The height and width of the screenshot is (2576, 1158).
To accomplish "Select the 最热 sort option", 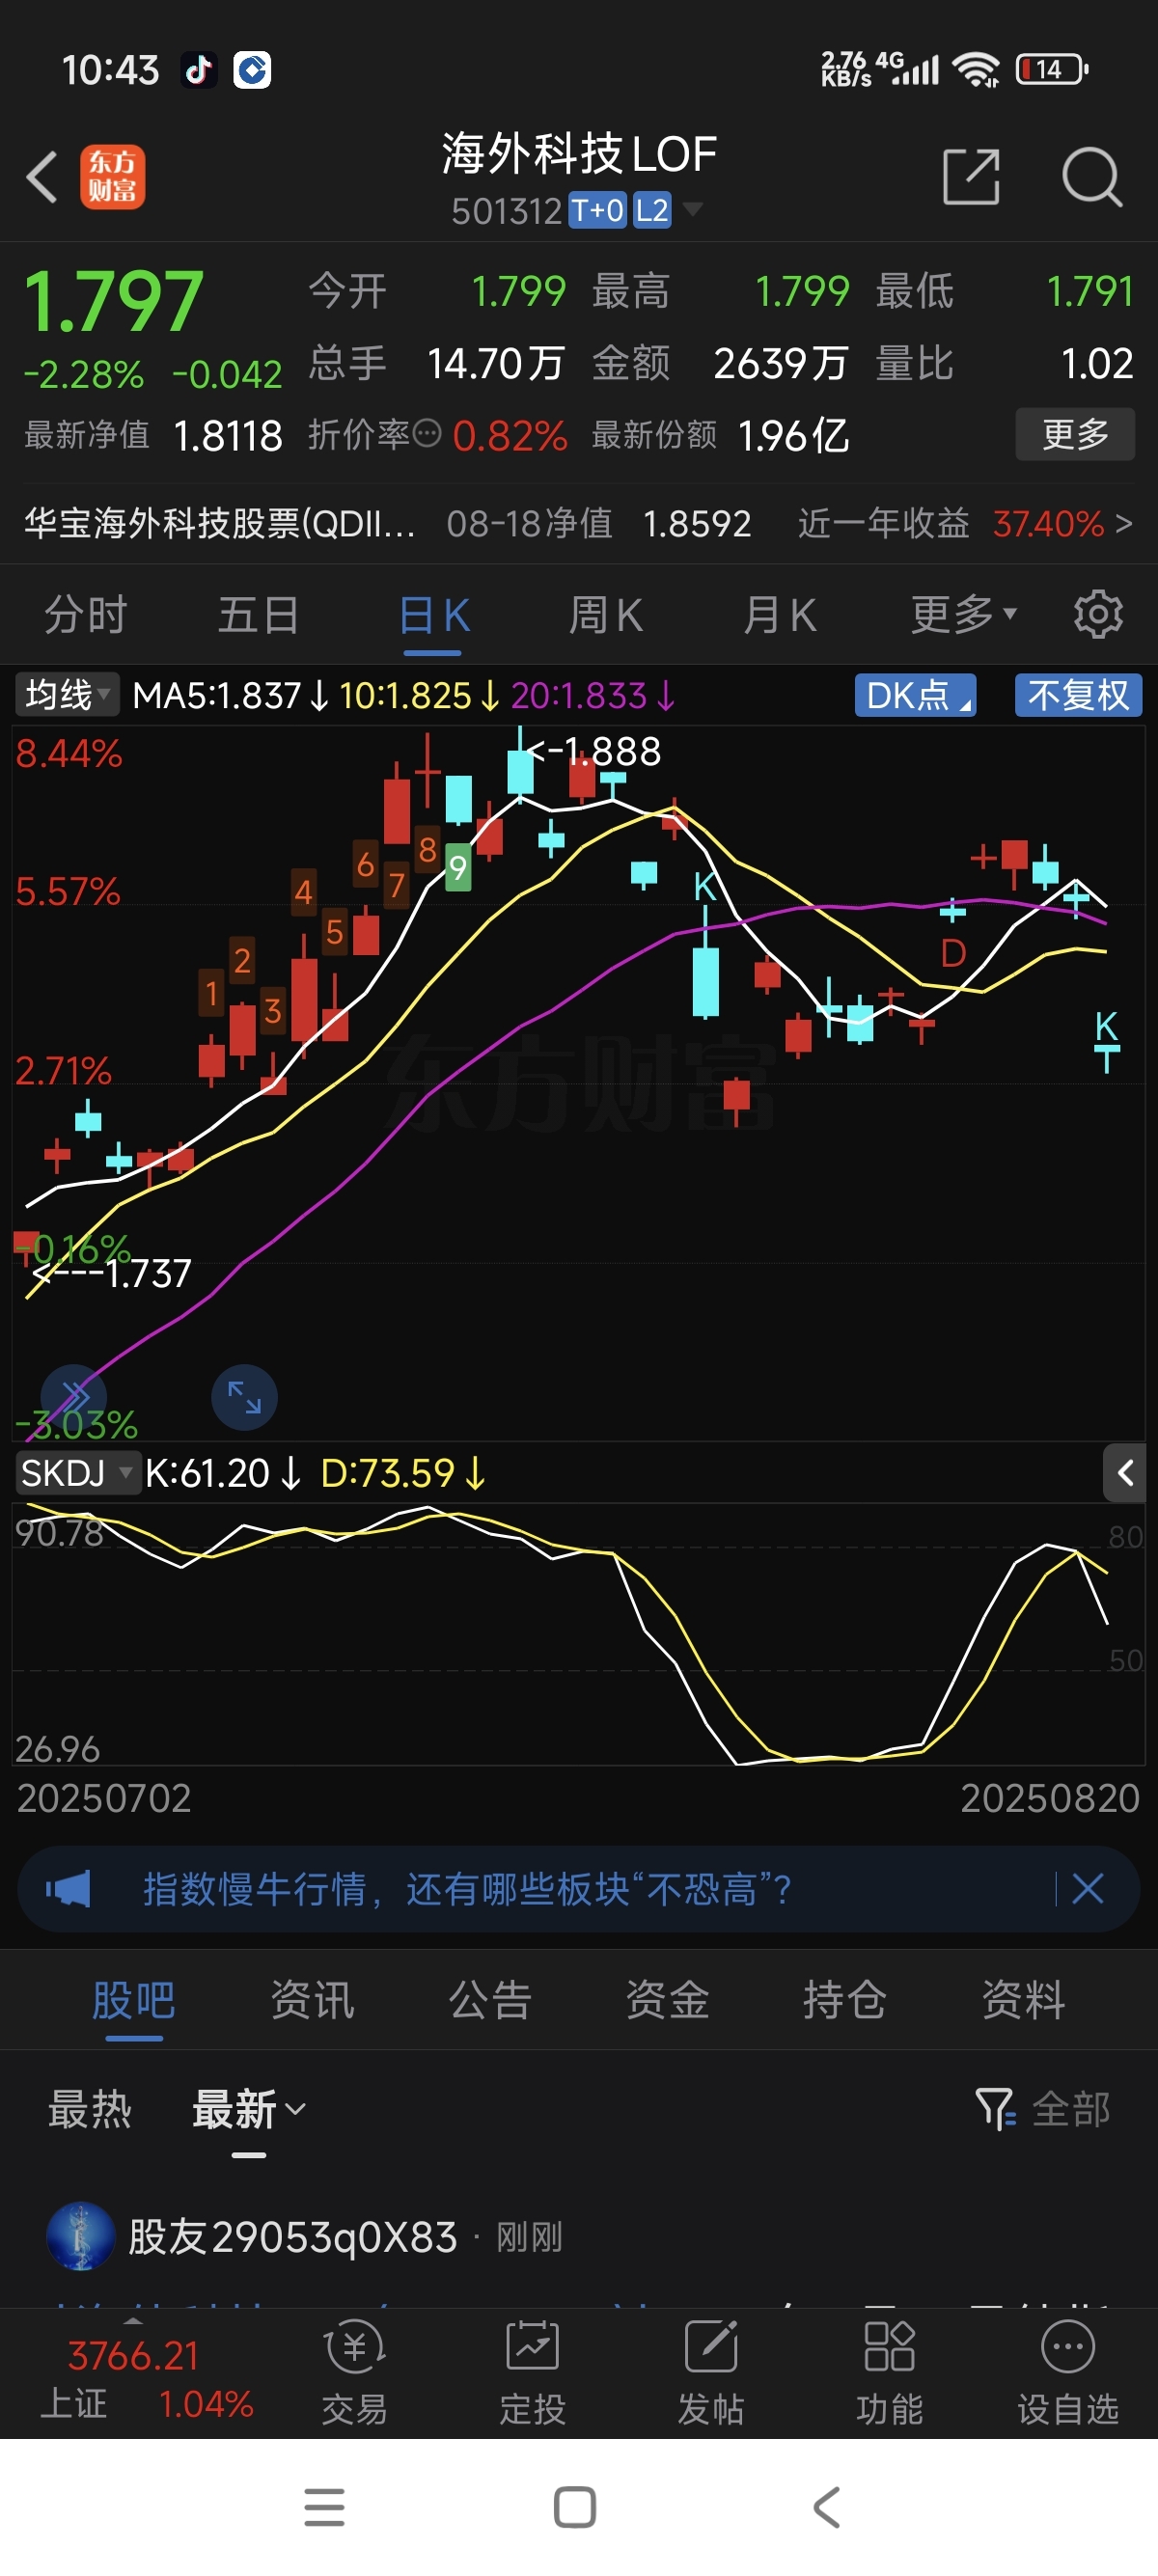I will (x=90, y=2109).
